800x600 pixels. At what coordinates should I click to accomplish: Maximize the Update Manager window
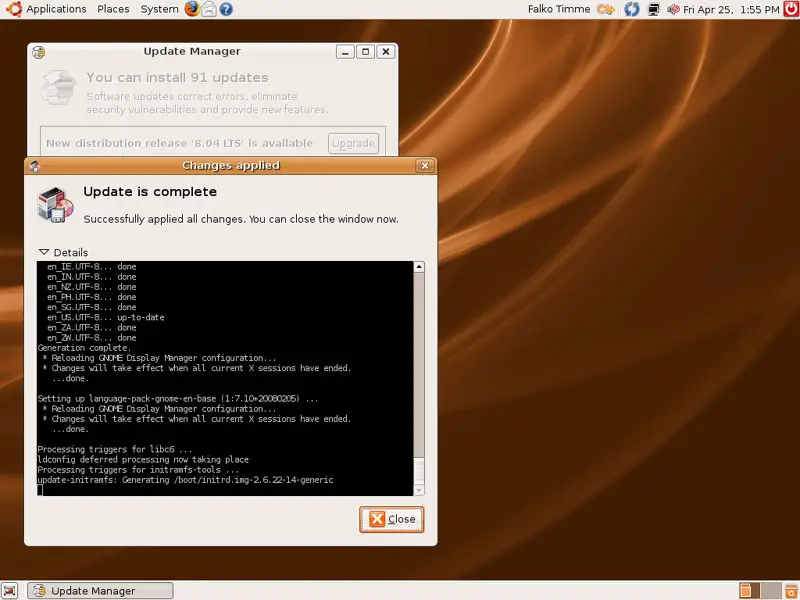point(366,52)
